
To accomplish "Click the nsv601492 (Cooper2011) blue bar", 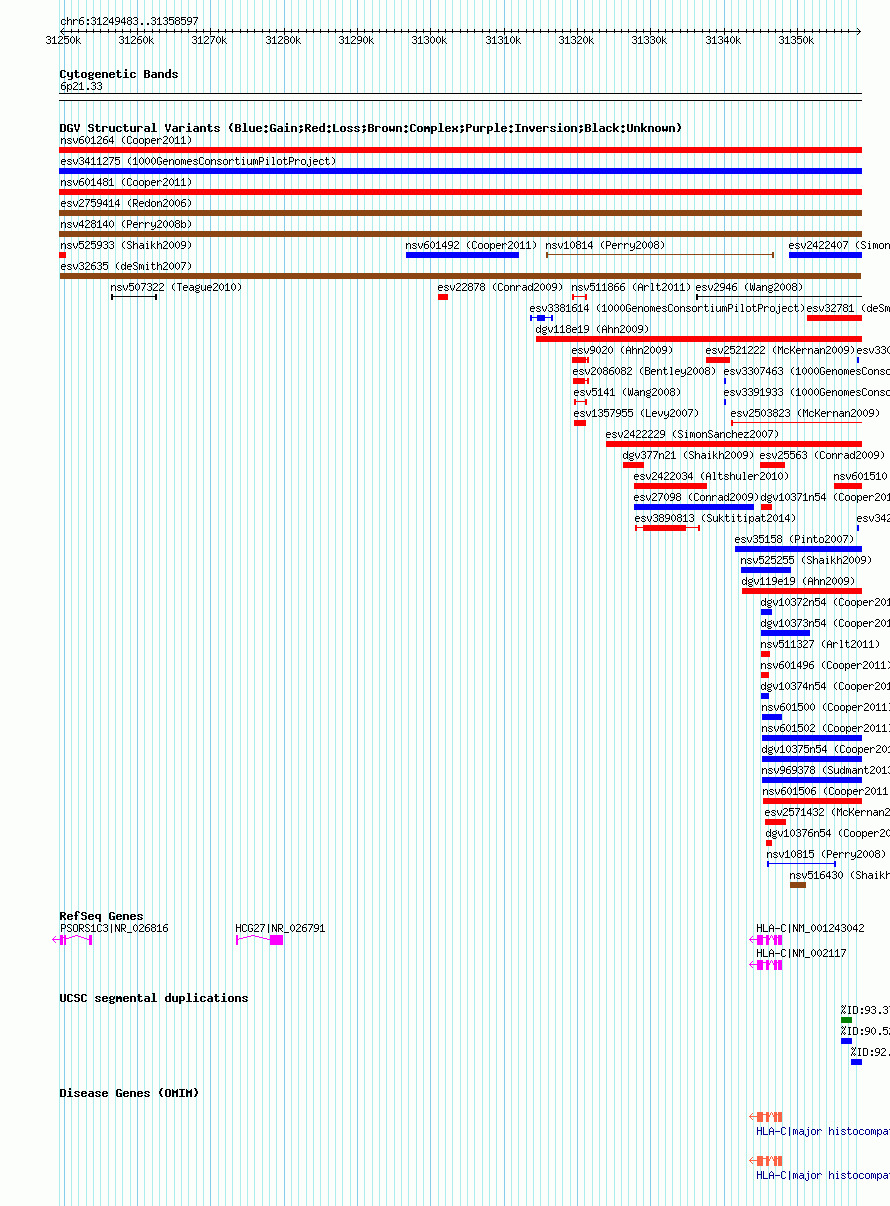I will (x=462, y=255).
